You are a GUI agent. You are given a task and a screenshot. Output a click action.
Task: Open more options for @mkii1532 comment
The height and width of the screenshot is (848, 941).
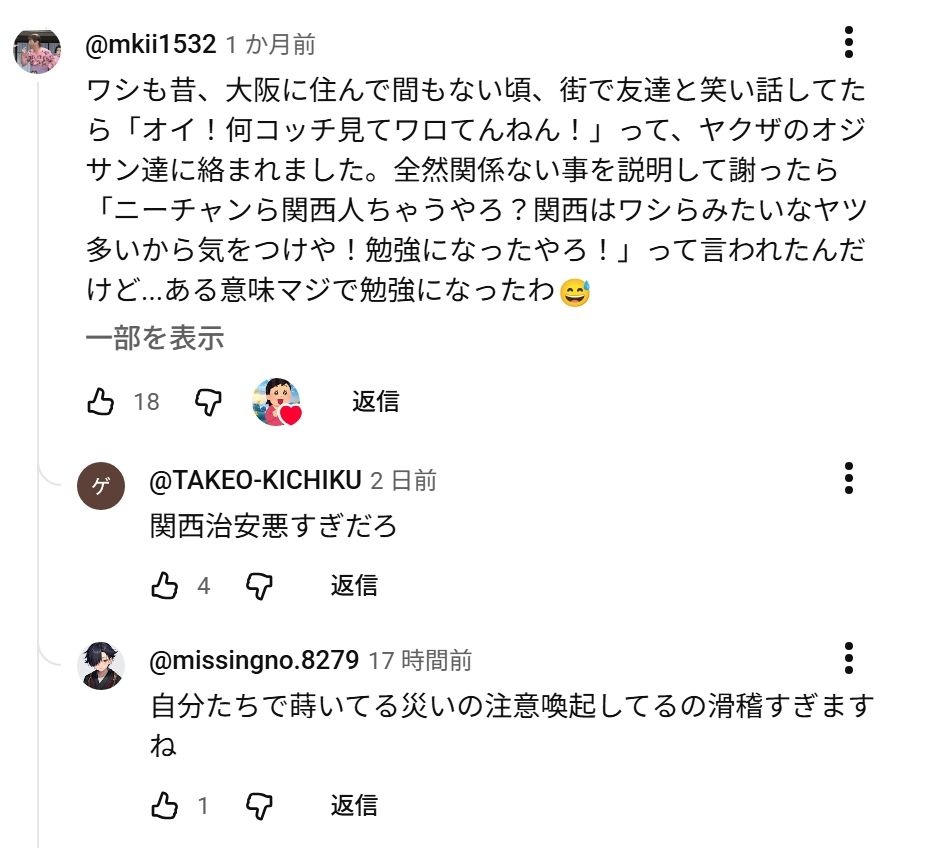click(x=848, y=43)
